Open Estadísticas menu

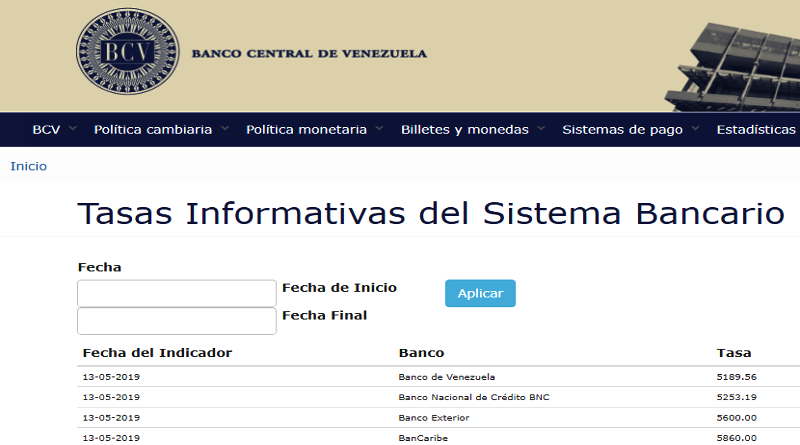(756, 130)
